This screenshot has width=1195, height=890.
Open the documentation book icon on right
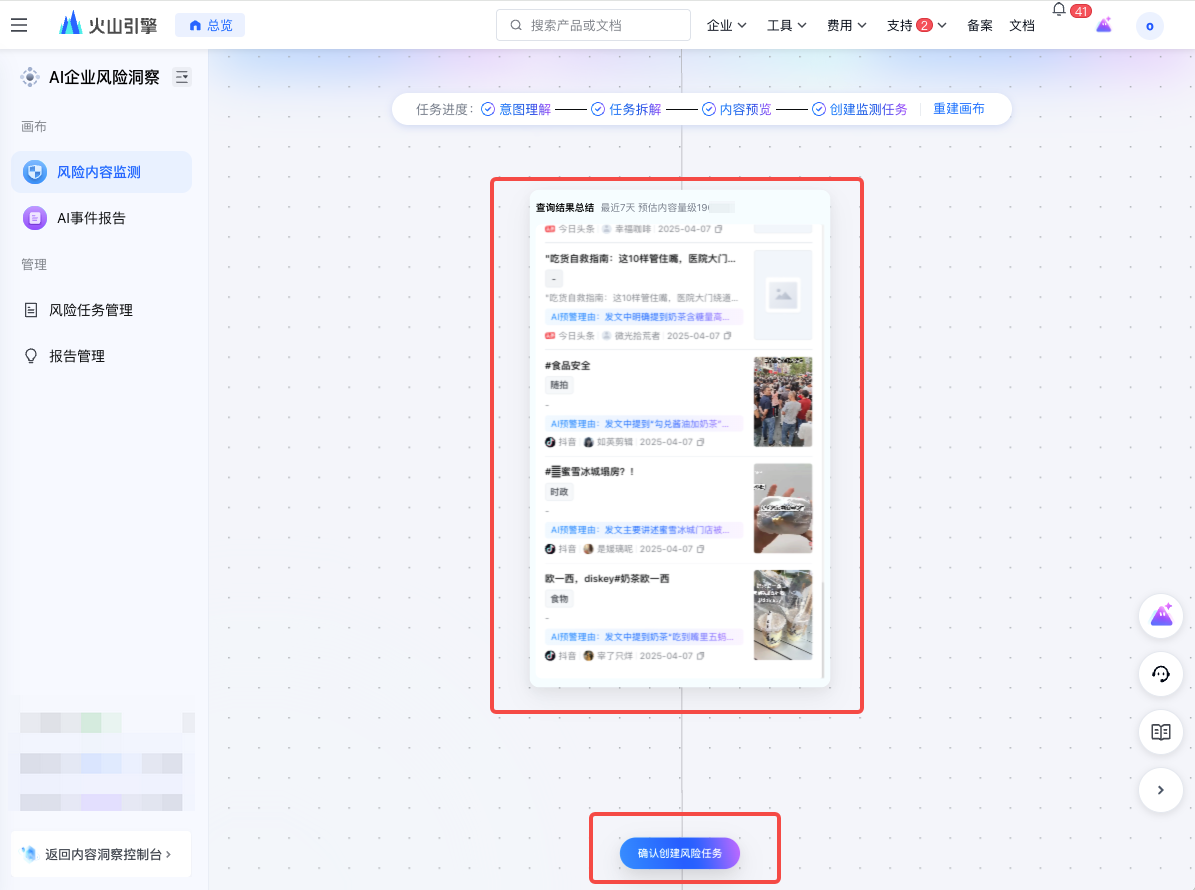(x=1161, y=732)
